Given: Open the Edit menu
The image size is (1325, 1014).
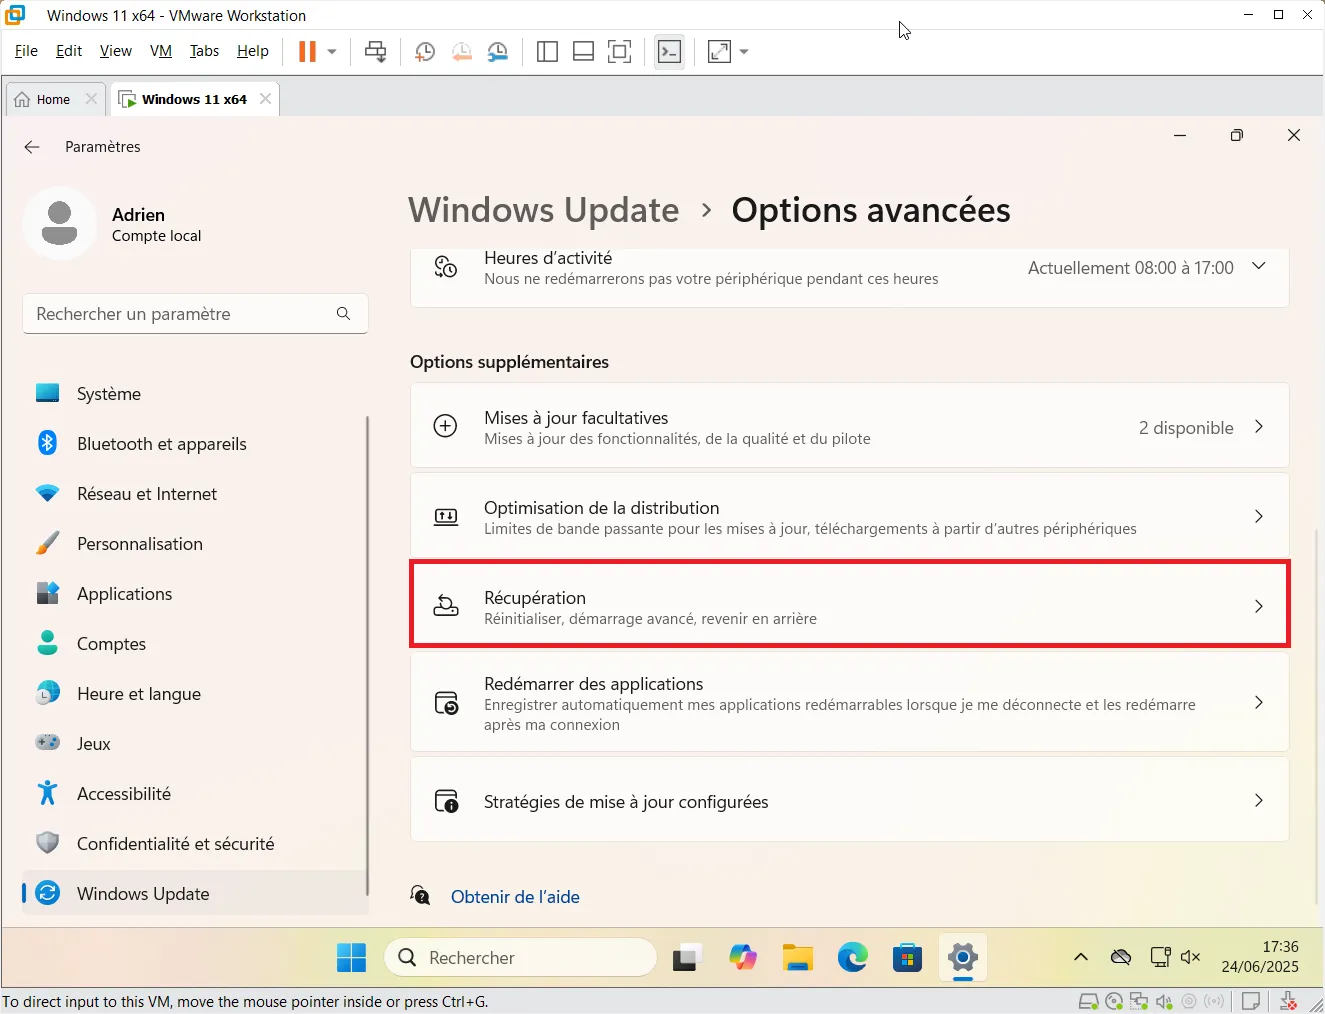Looking at the screenshot, I should pyautogui.click(x=69, y=51).
